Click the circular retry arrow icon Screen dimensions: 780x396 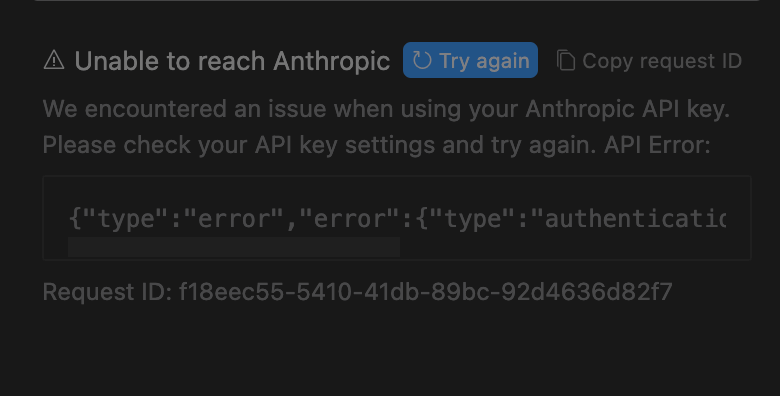422,60
